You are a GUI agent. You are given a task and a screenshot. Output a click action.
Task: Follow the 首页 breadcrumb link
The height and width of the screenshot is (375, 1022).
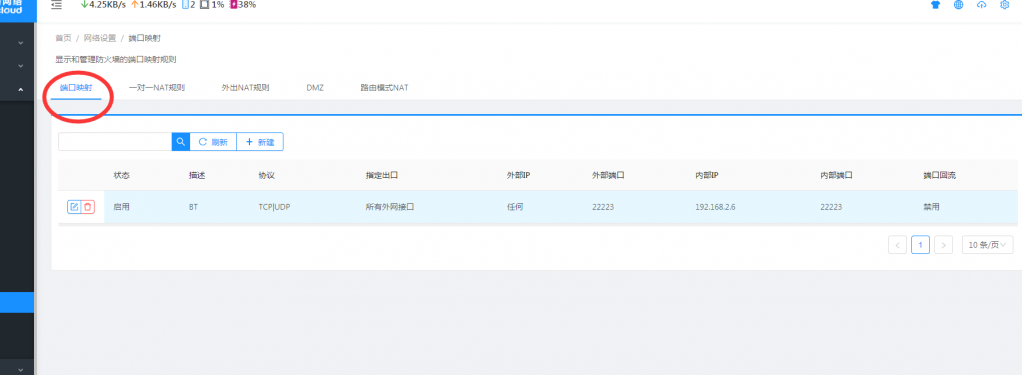click(63, 38)
